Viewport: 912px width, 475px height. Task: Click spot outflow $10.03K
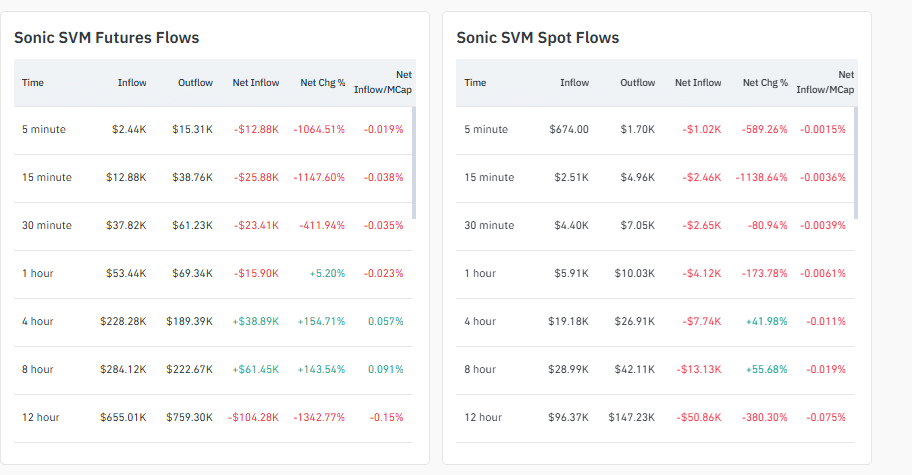tap(635, 273)
